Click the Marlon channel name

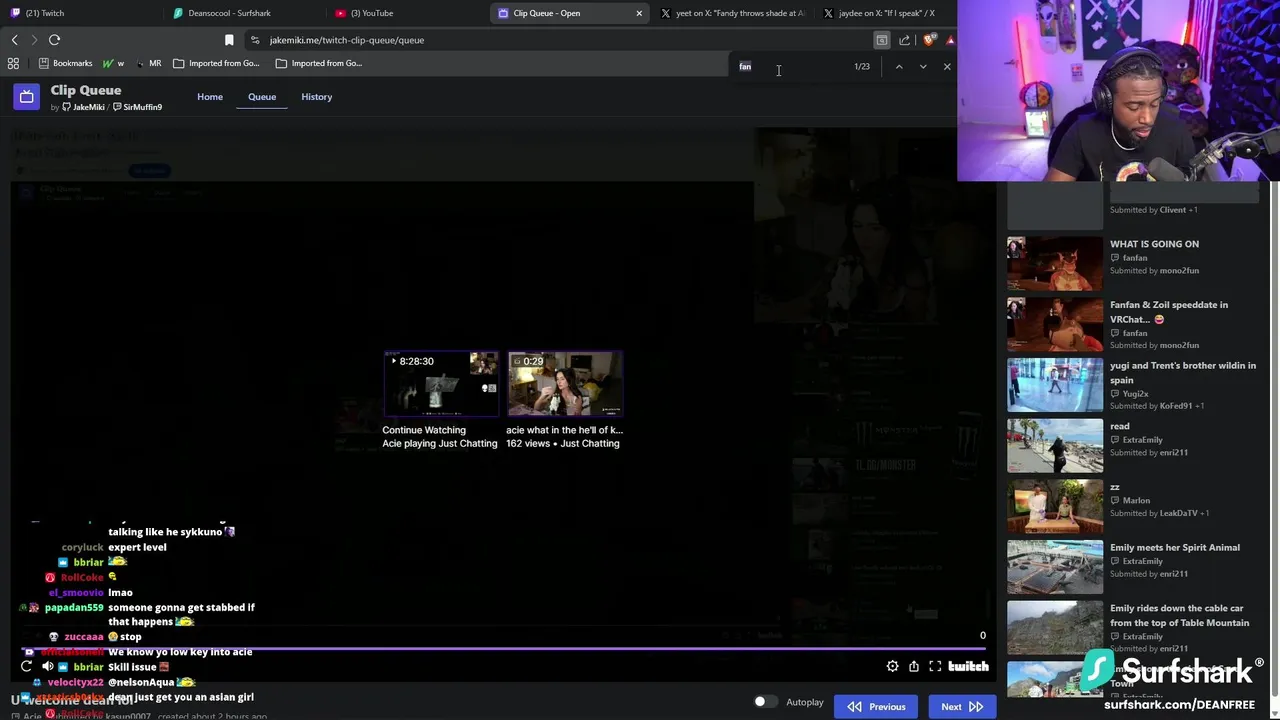click(x=1136, y=500)
